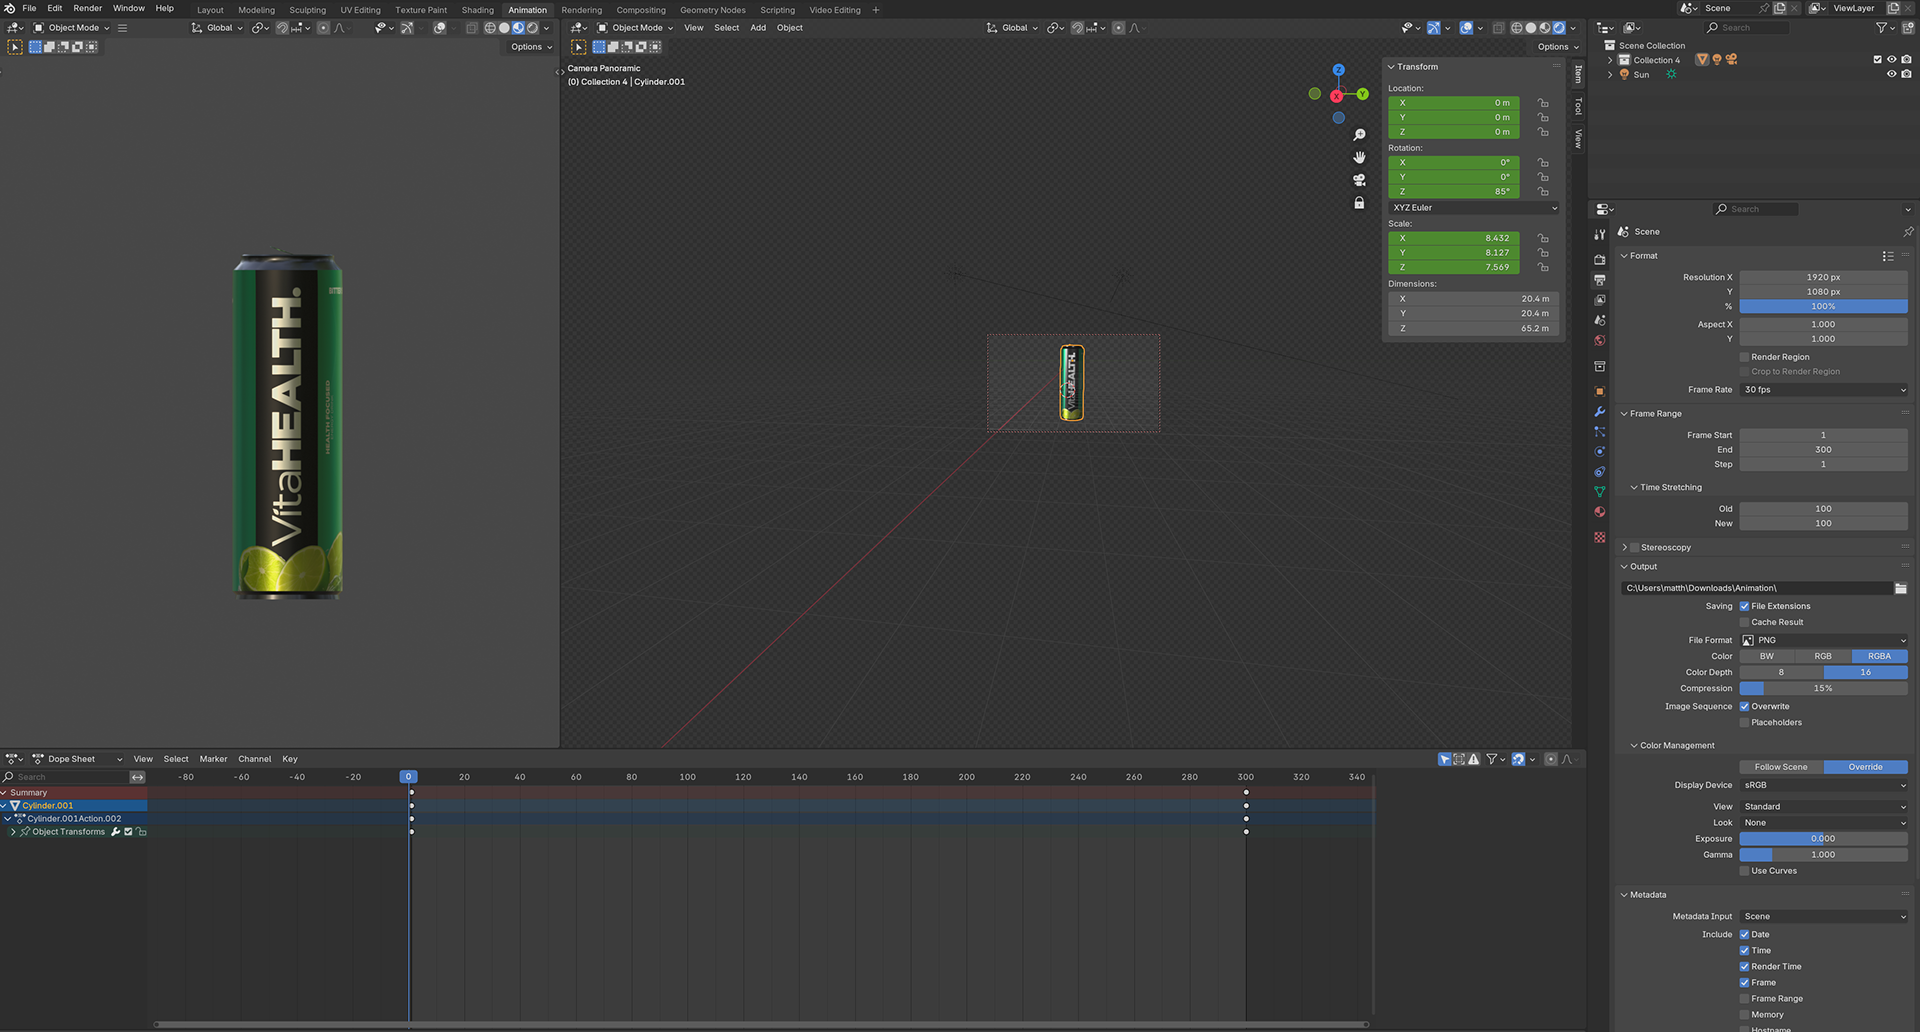
Task: Toggle the Overwrite checkbox
Action: pyautogui.click(x=1744, y=706)
